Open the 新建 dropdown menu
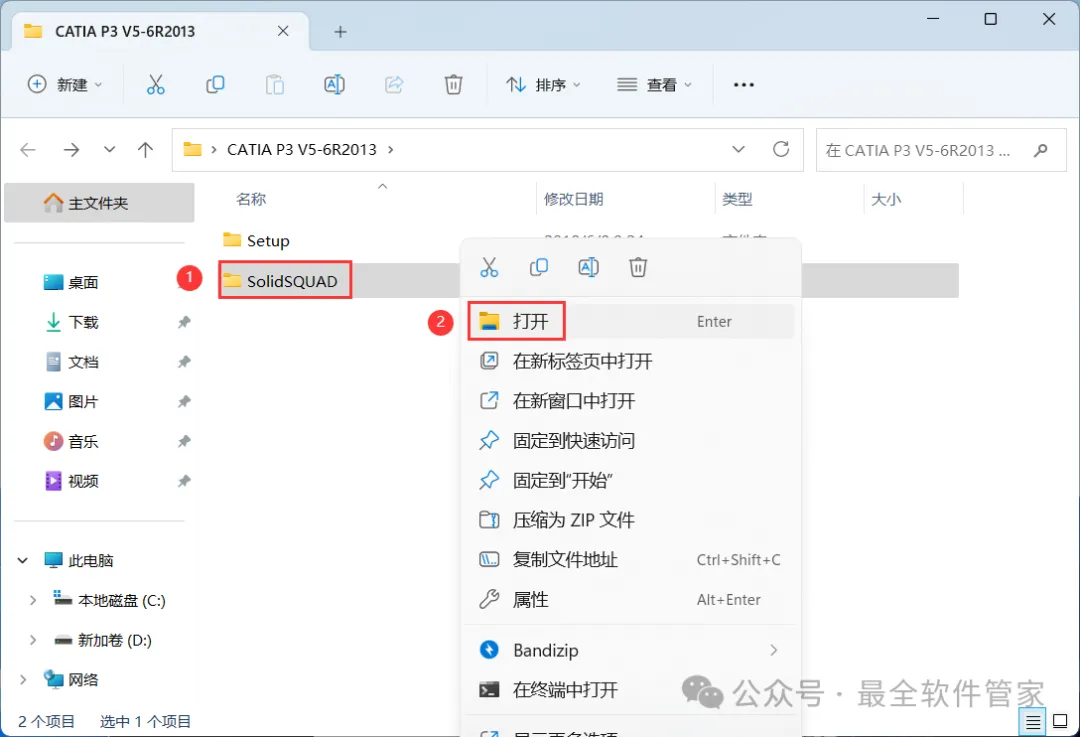 click(x=65, y=85)
